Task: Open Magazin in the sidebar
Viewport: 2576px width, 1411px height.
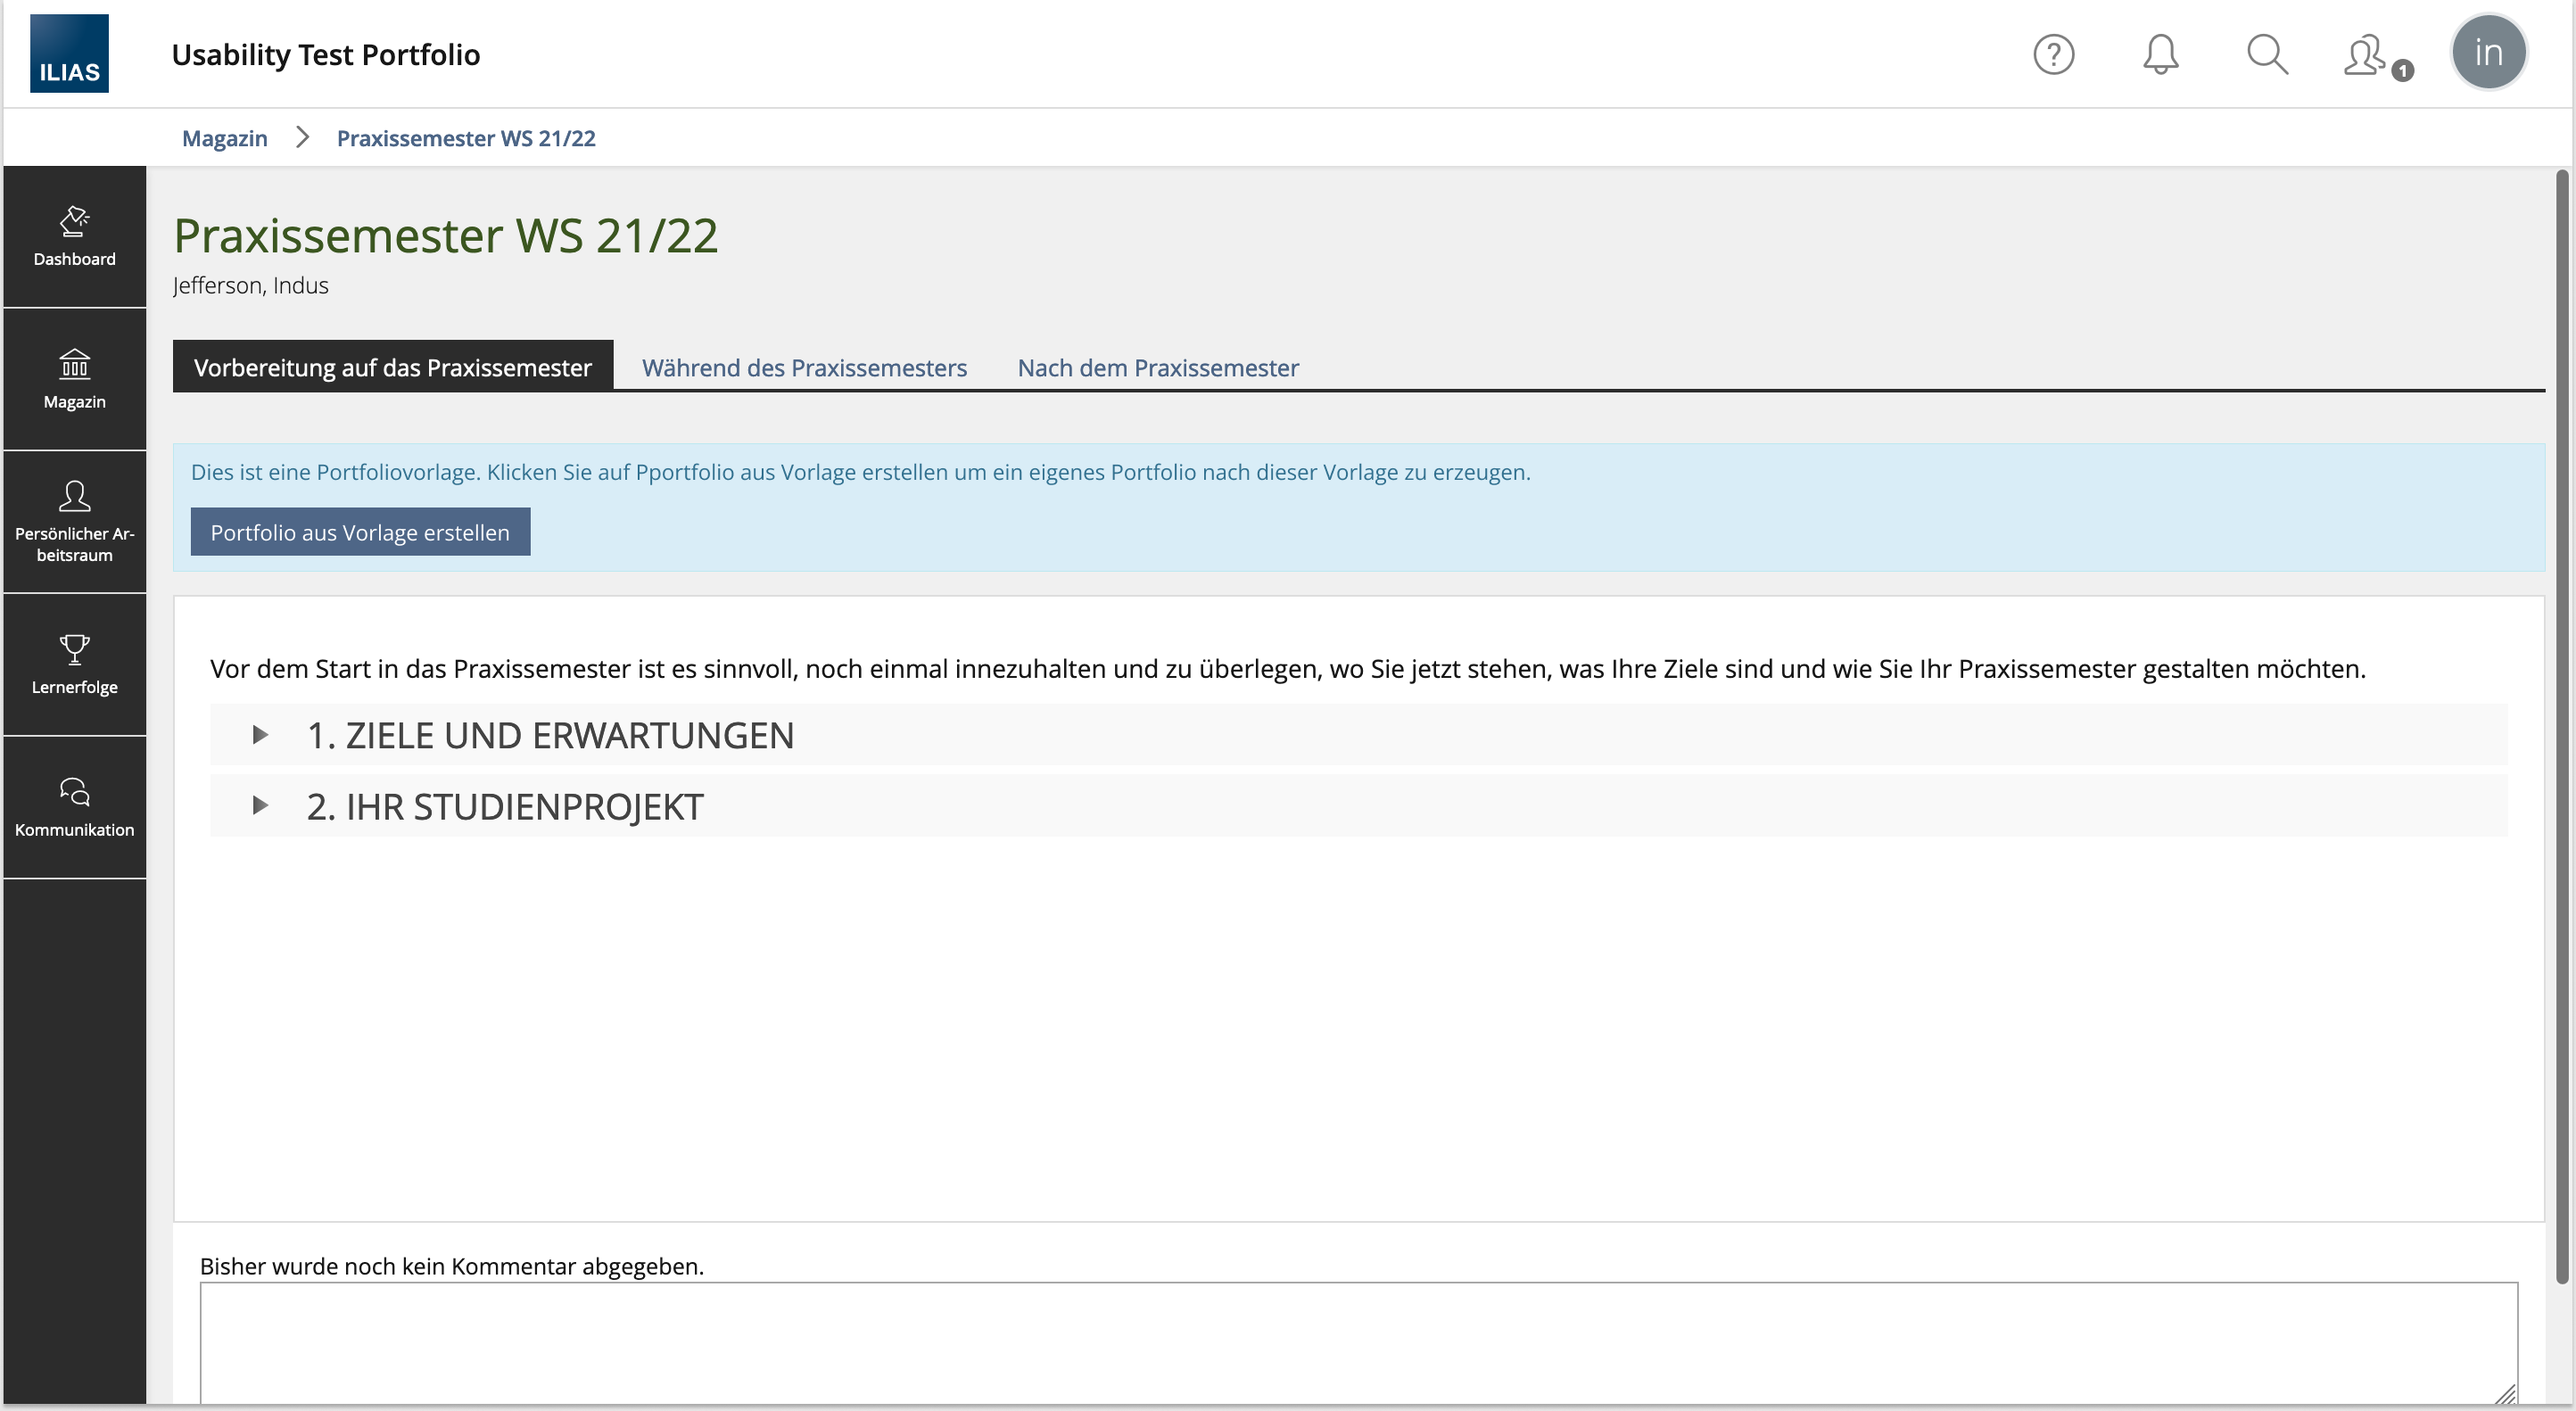Action: [74, 380]
